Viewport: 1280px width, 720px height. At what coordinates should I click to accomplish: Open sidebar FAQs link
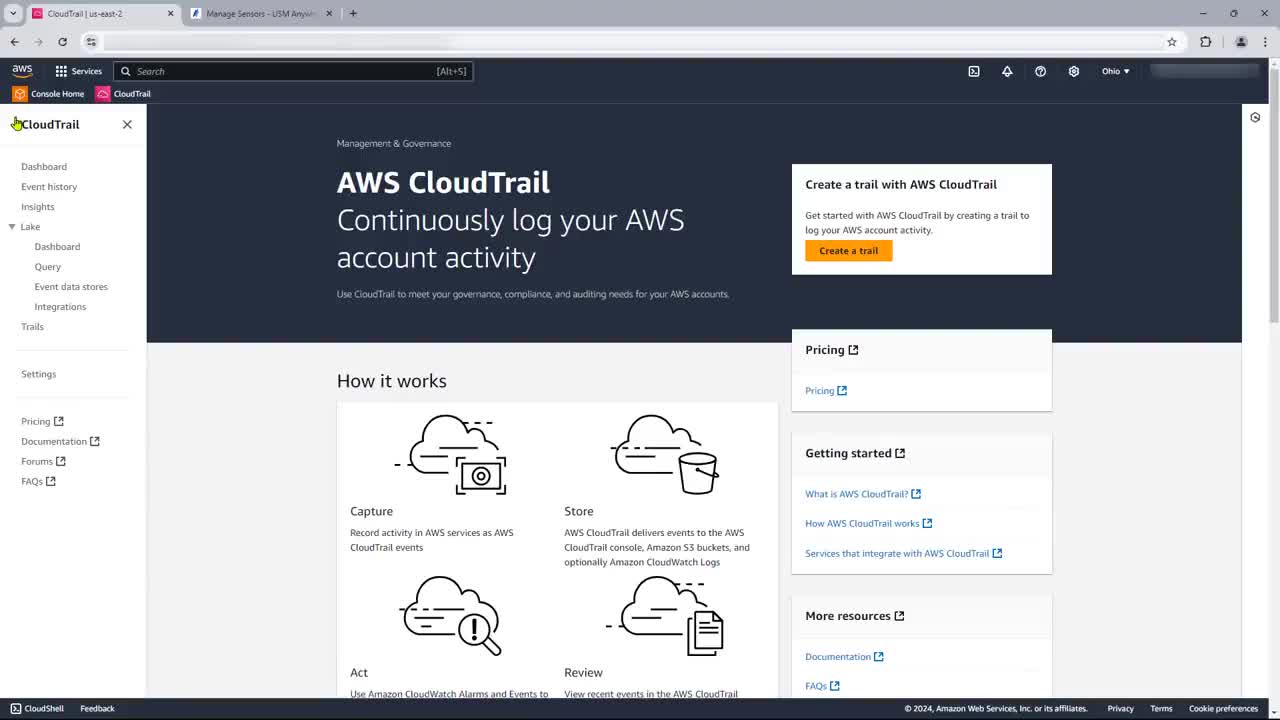tap(38, 481)
